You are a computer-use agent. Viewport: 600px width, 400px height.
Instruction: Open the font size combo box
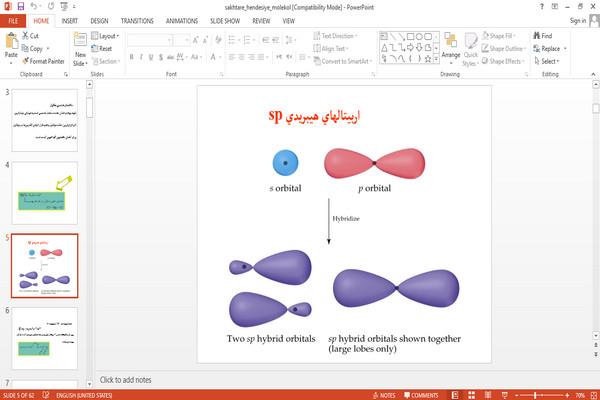(181, 40)
